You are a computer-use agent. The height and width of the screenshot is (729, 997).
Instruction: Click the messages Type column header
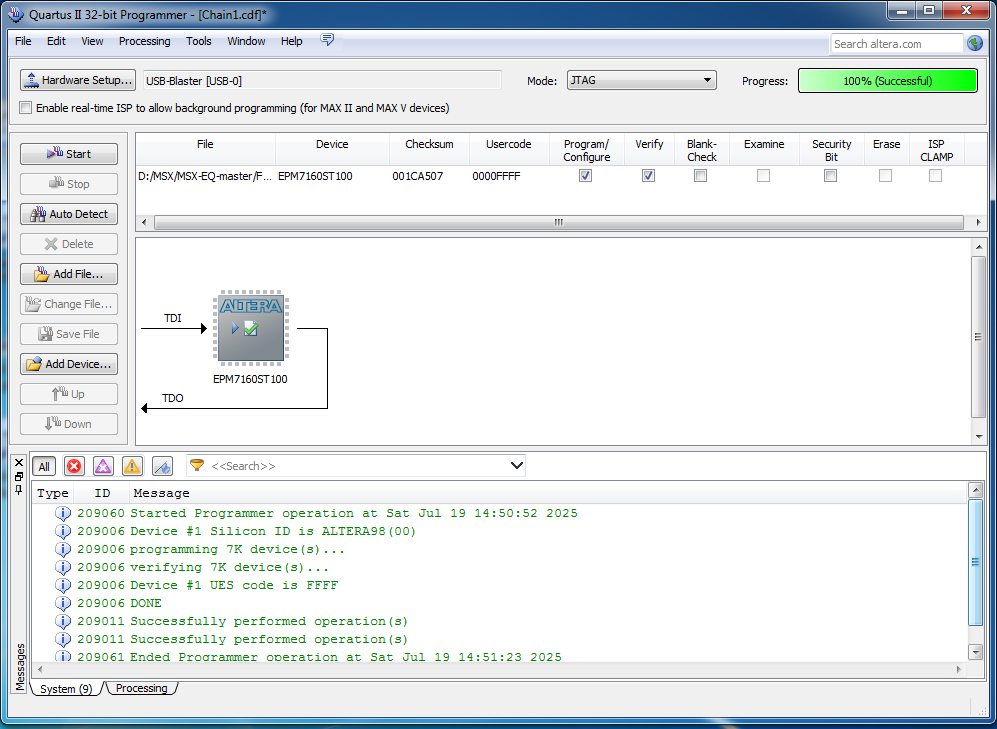(53, 493)
